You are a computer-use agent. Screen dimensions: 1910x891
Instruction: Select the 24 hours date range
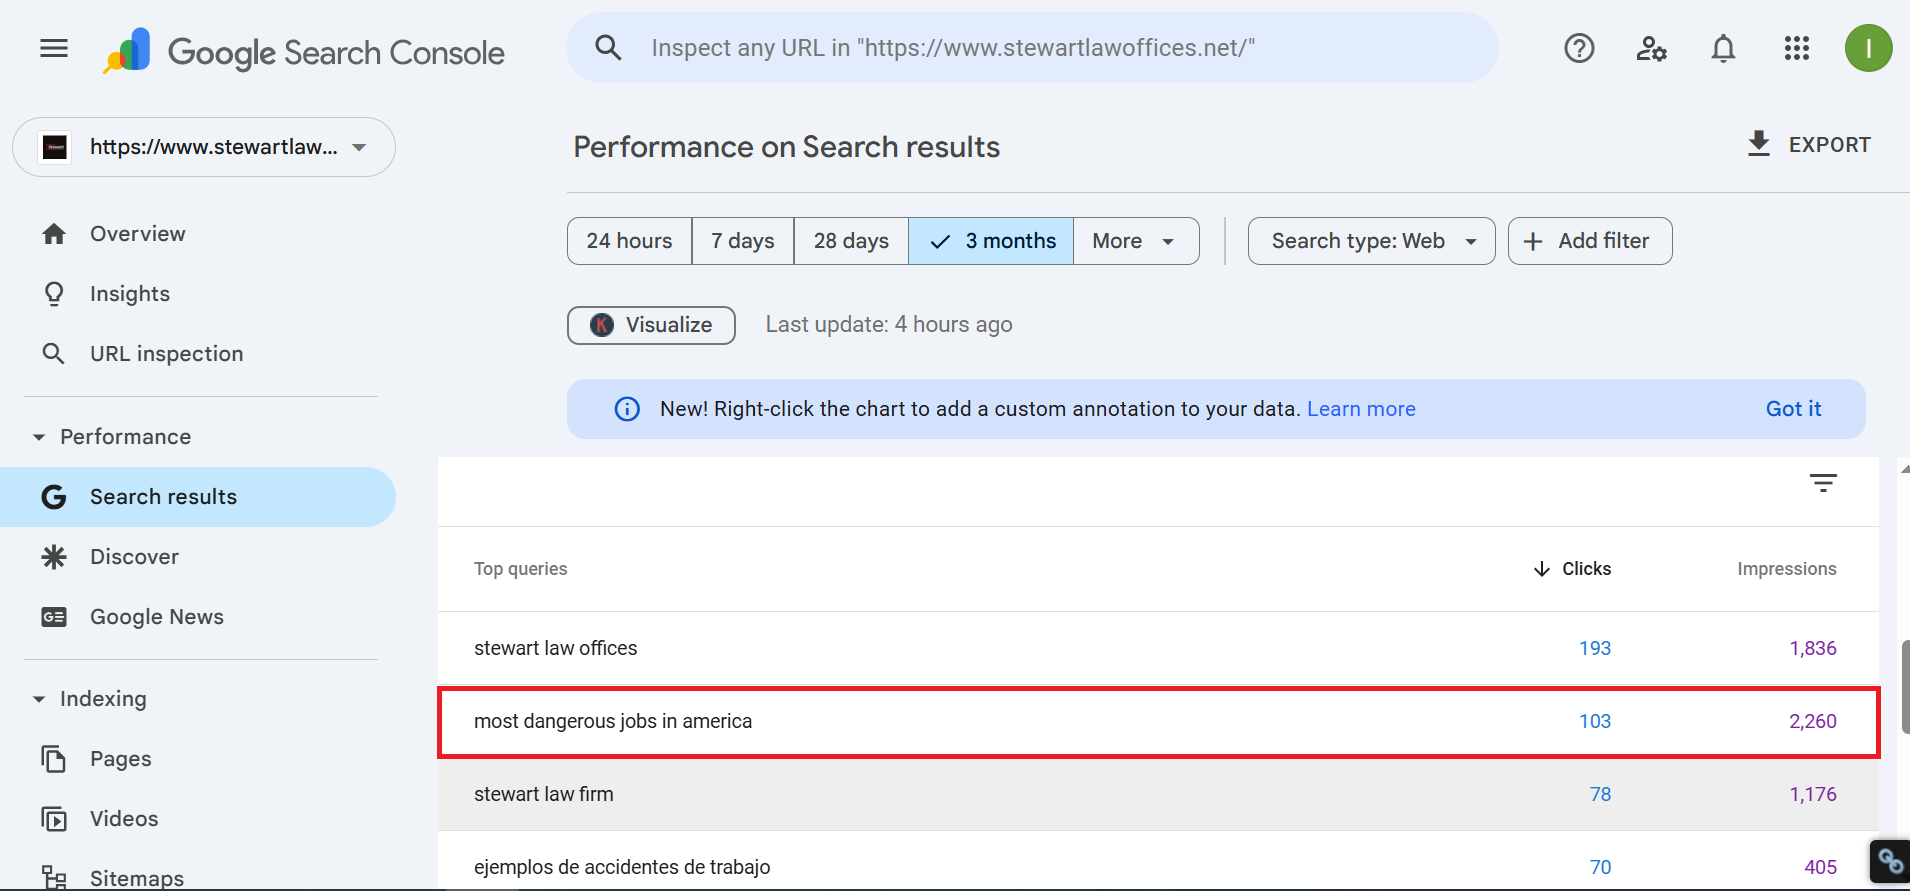(x=630, y=241)
